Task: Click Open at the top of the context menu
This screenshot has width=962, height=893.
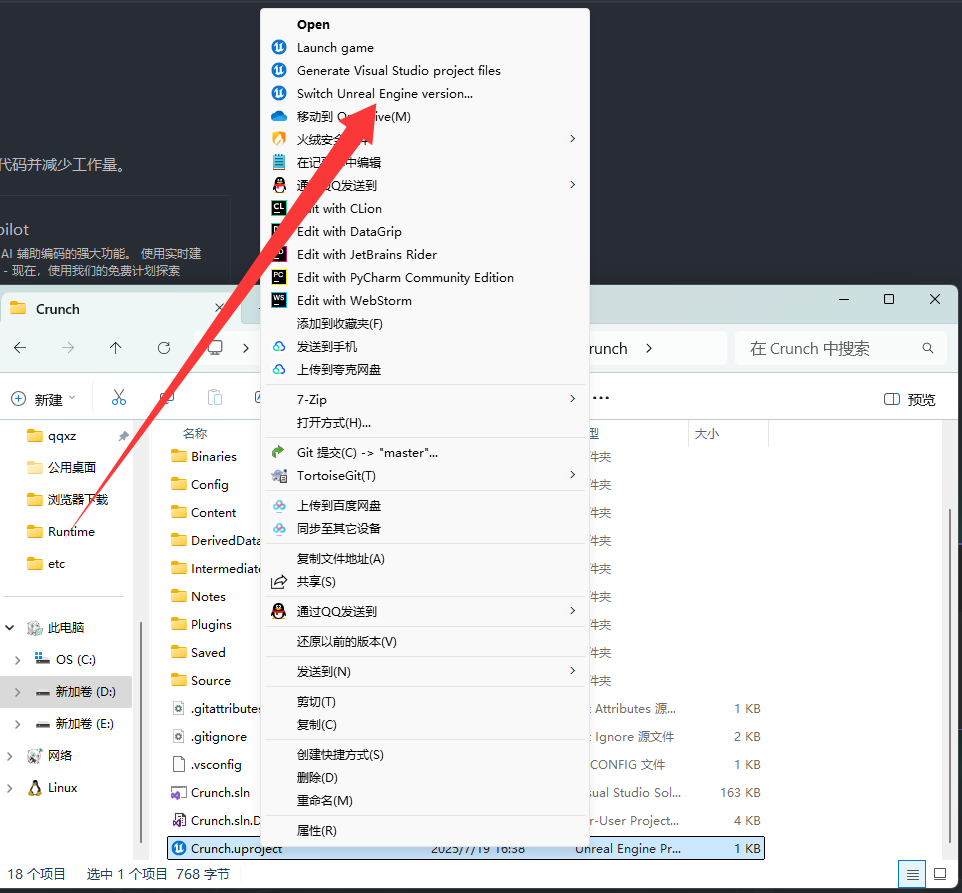Action: 313,25
